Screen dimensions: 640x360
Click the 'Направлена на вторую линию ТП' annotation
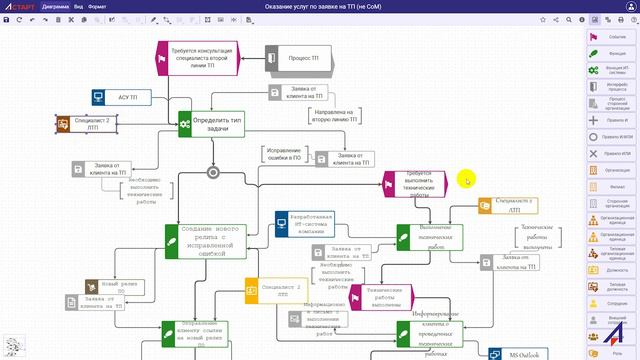click(335, 116)
